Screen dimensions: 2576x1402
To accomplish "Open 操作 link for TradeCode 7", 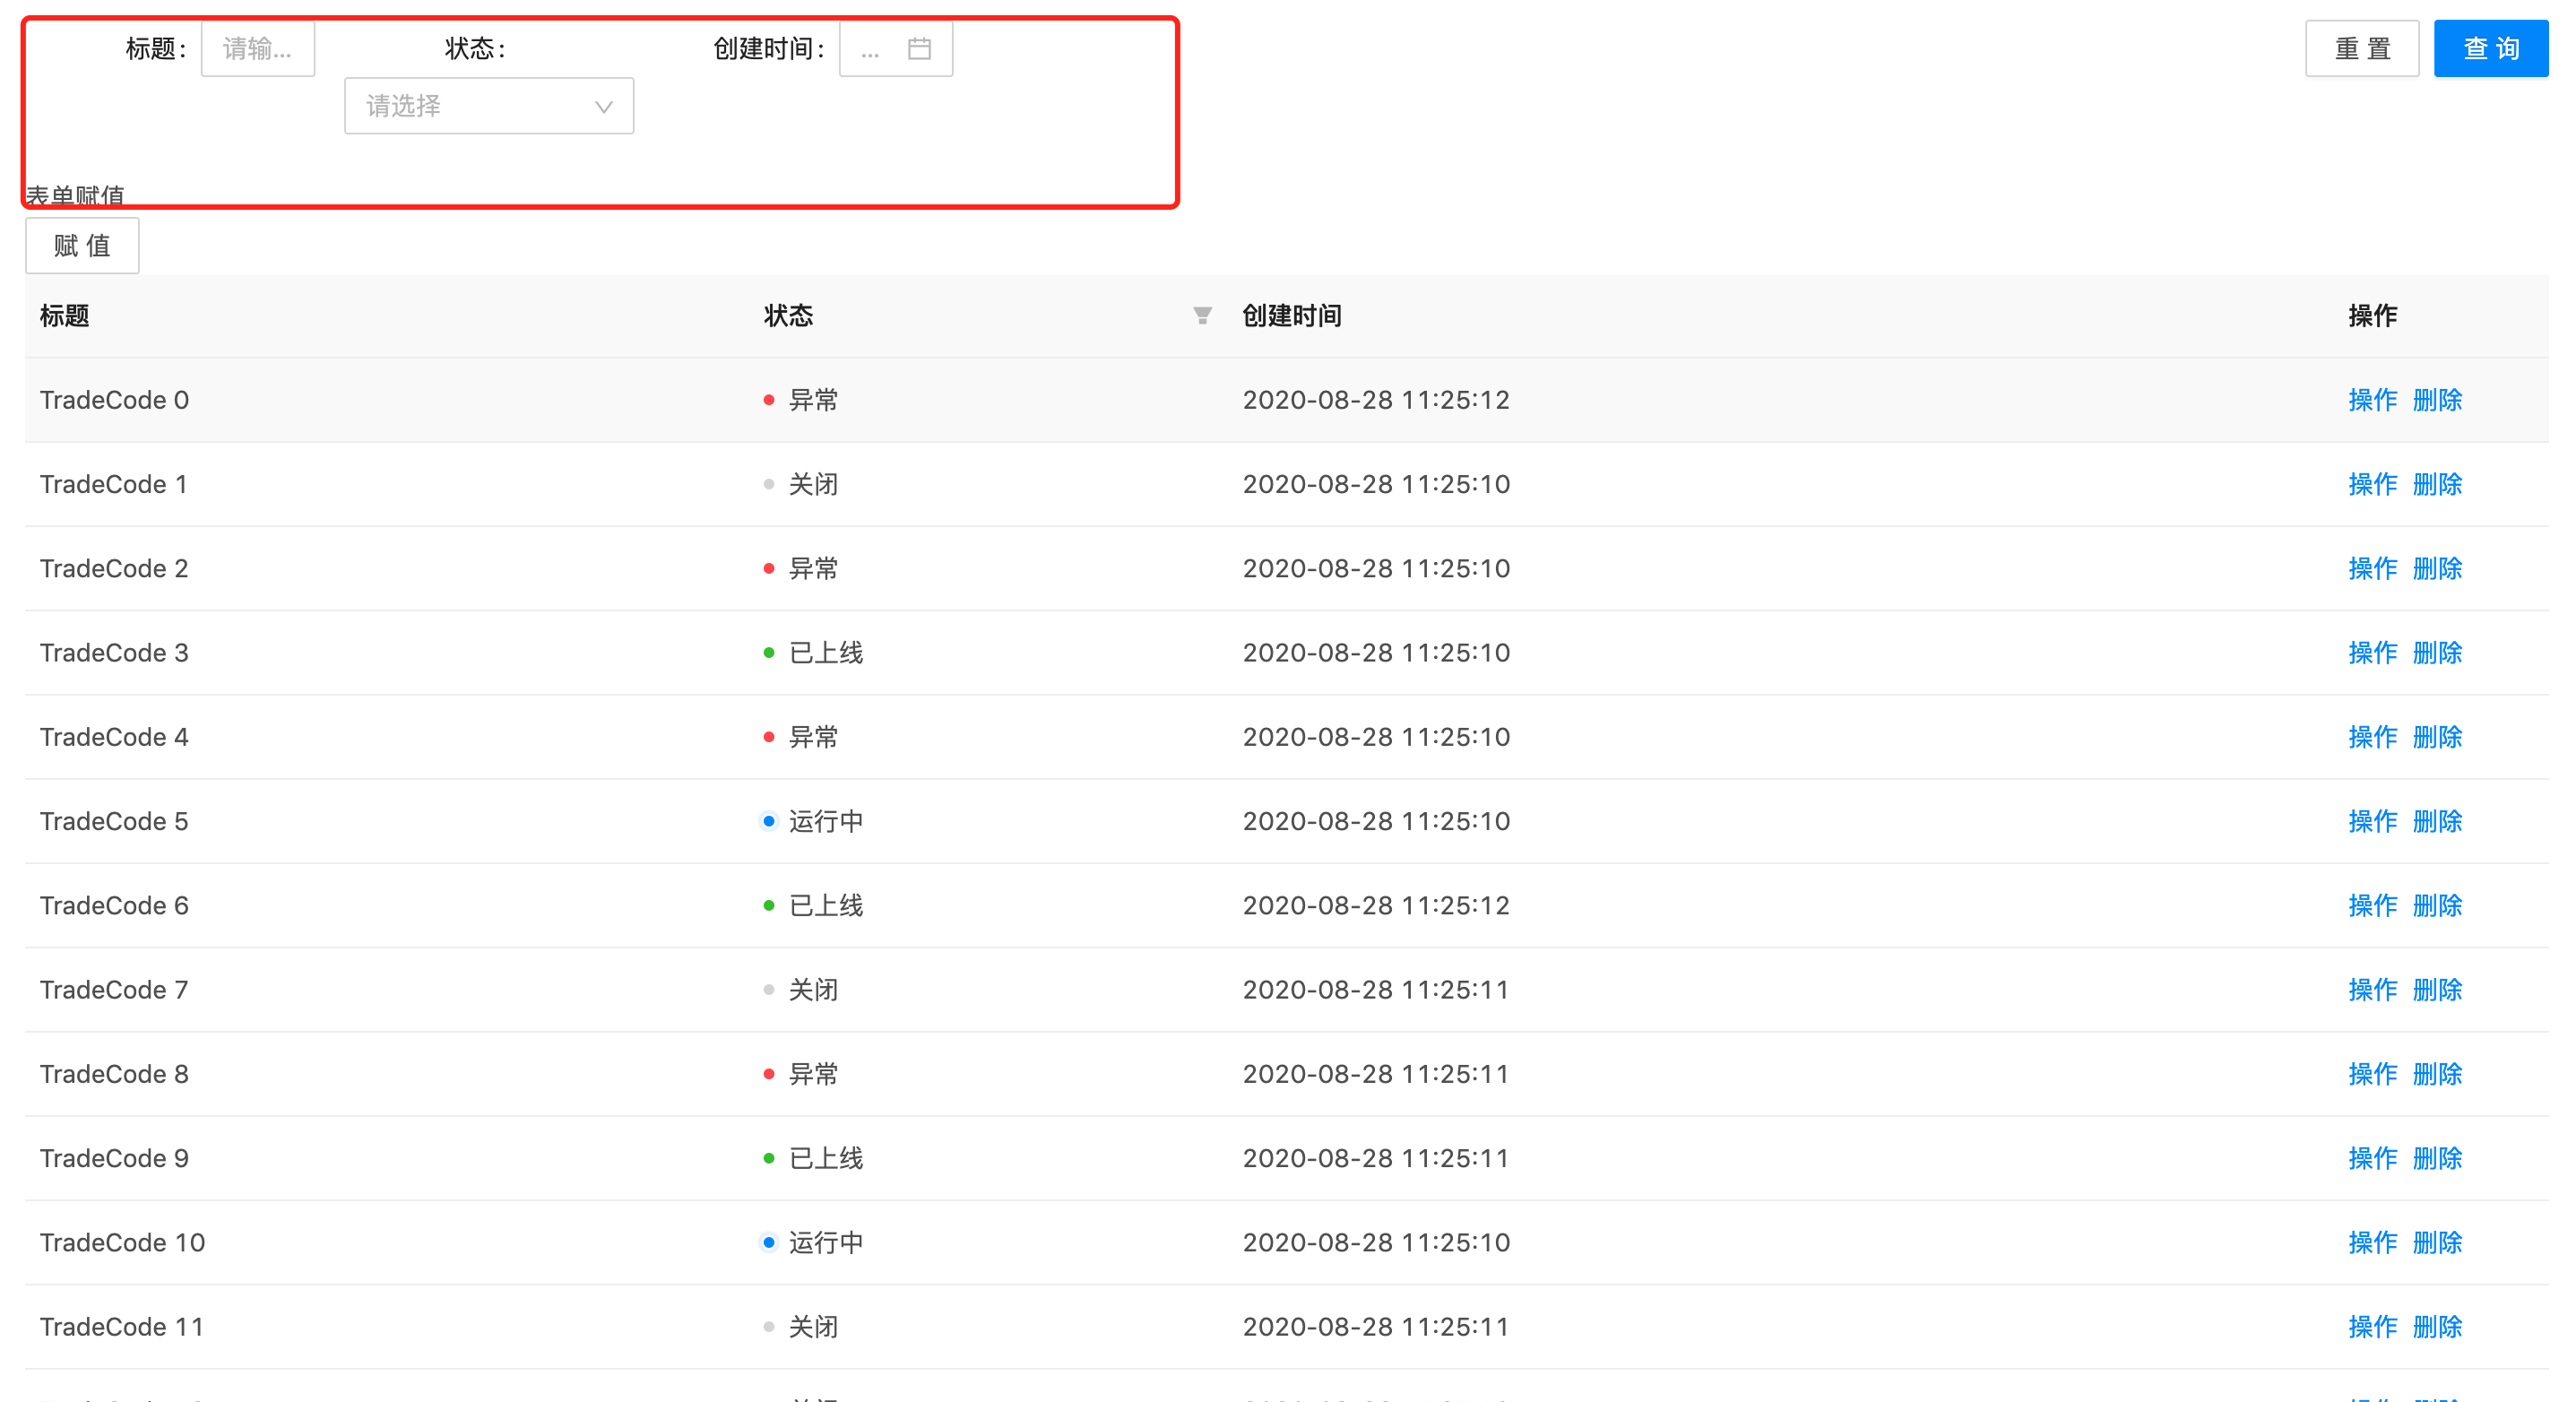I will 2373,989.
